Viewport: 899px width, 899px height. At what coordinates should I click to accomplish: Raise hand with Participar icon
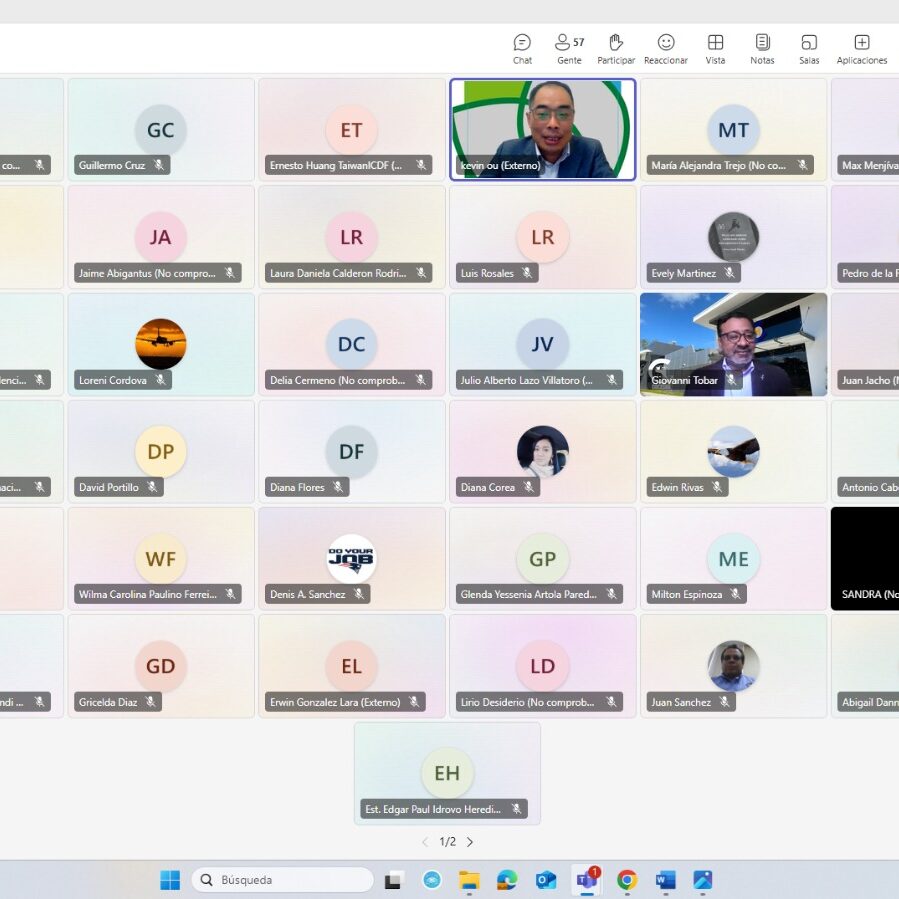[616, 47]
